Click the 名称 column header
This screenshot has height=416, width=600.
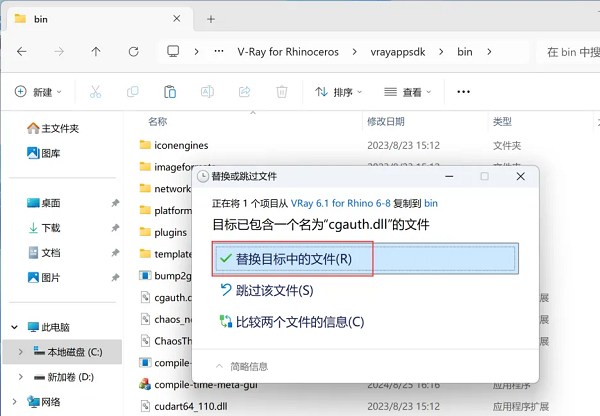[x=158, y=122]
